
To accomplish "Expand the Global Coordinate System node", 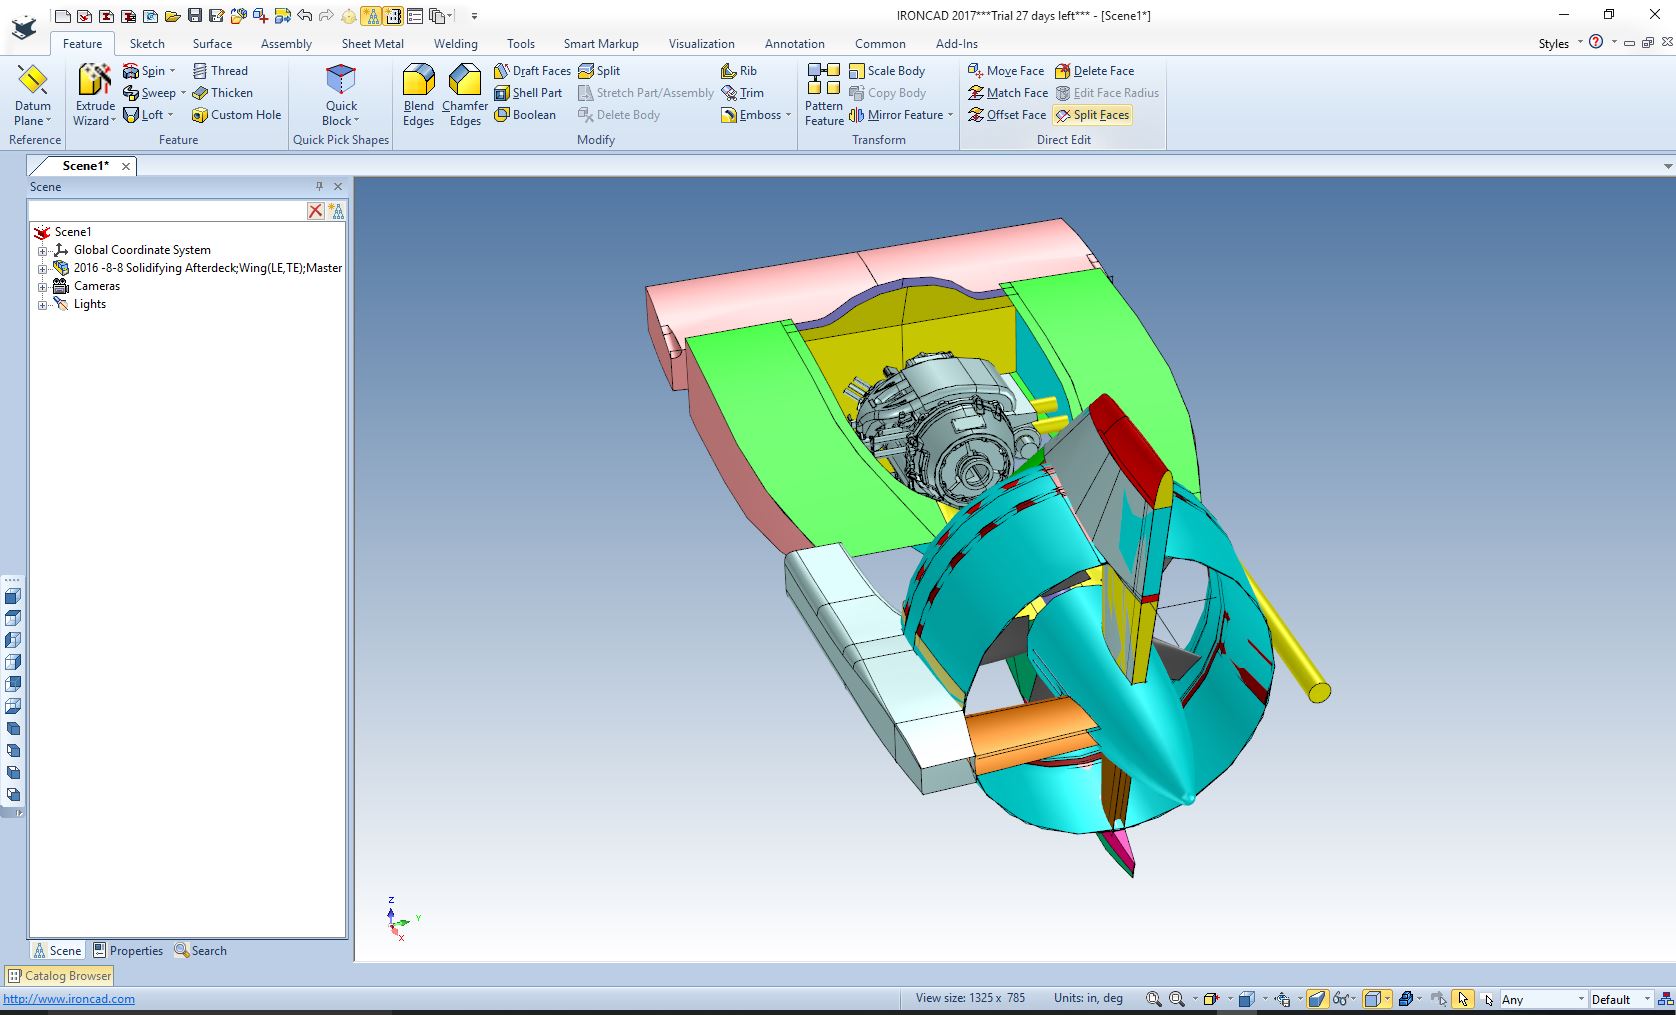I will coord(43,250).
